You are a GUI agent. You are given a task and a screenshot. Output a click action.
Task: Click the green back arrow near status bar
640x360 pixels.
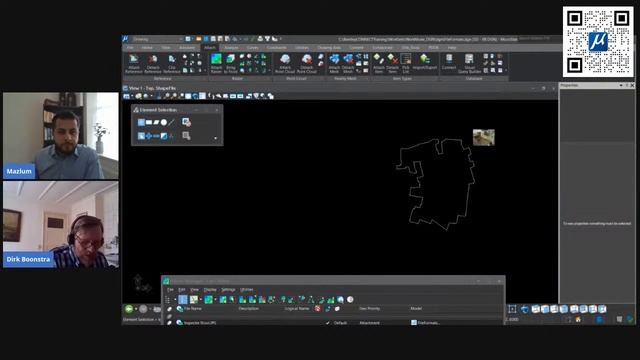coord(129,309)
